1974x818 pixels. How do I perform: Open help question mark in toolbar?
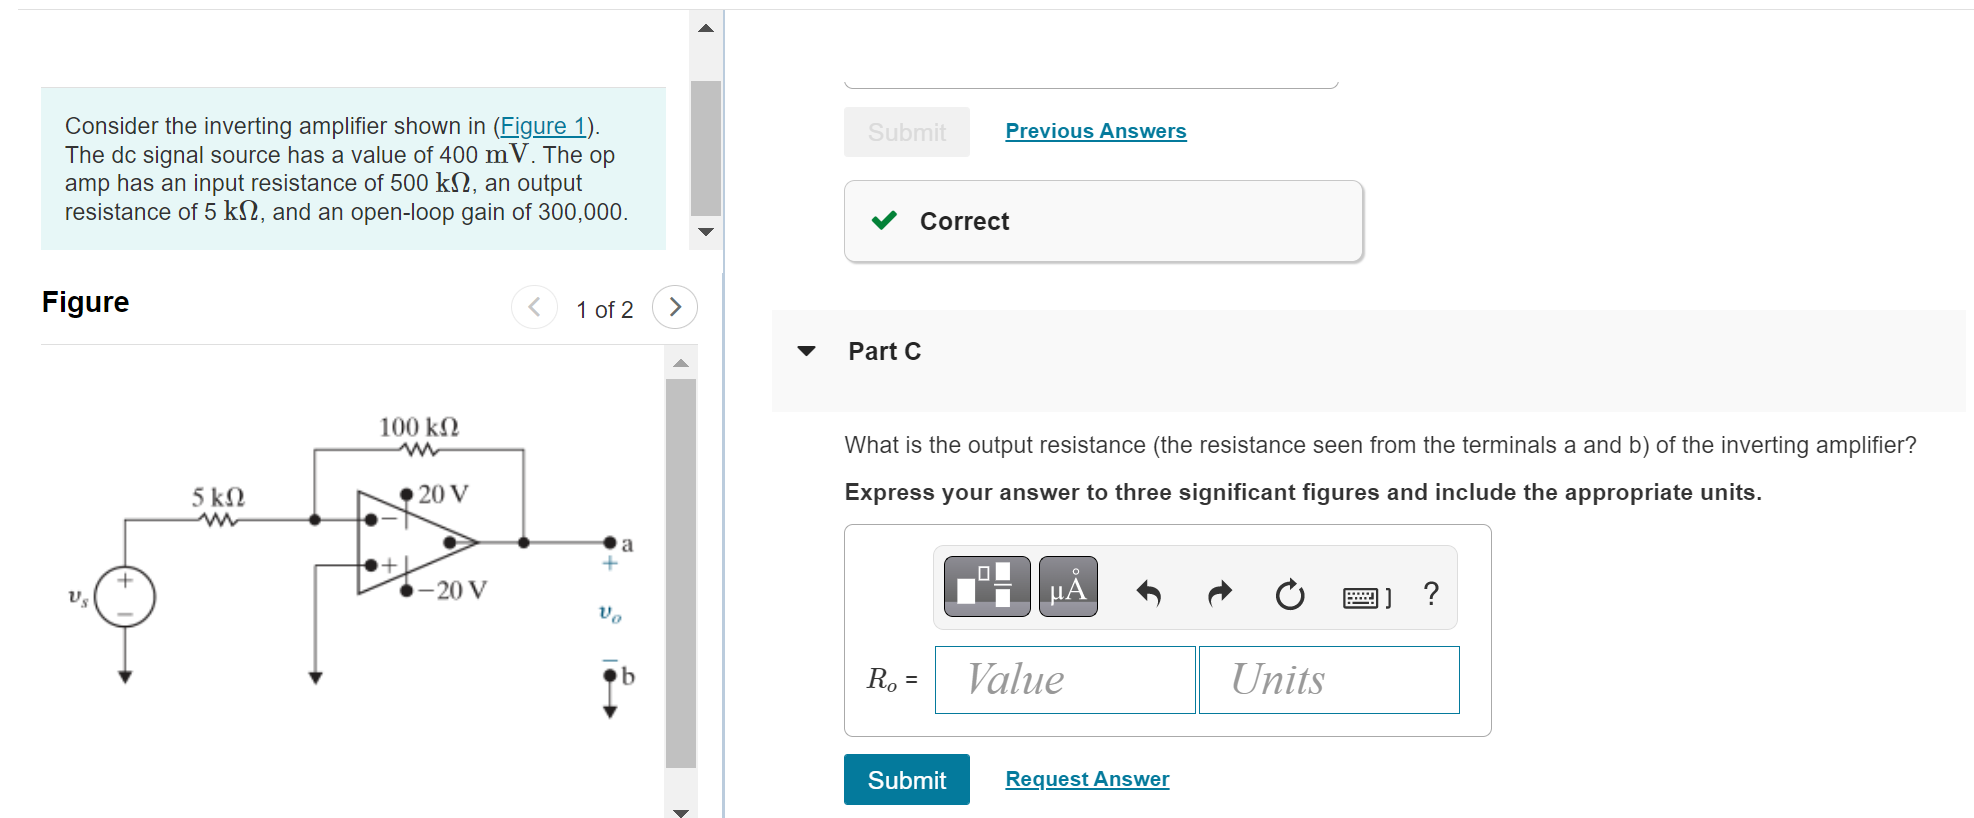[1431, 594]
